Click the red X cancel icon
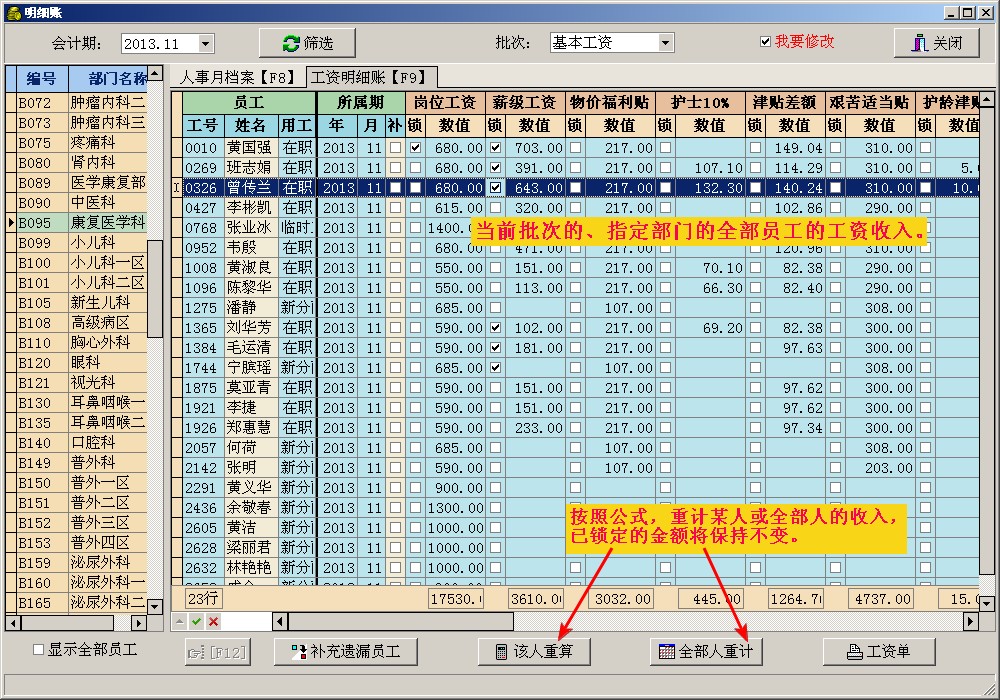 click(x=213, y=621)
